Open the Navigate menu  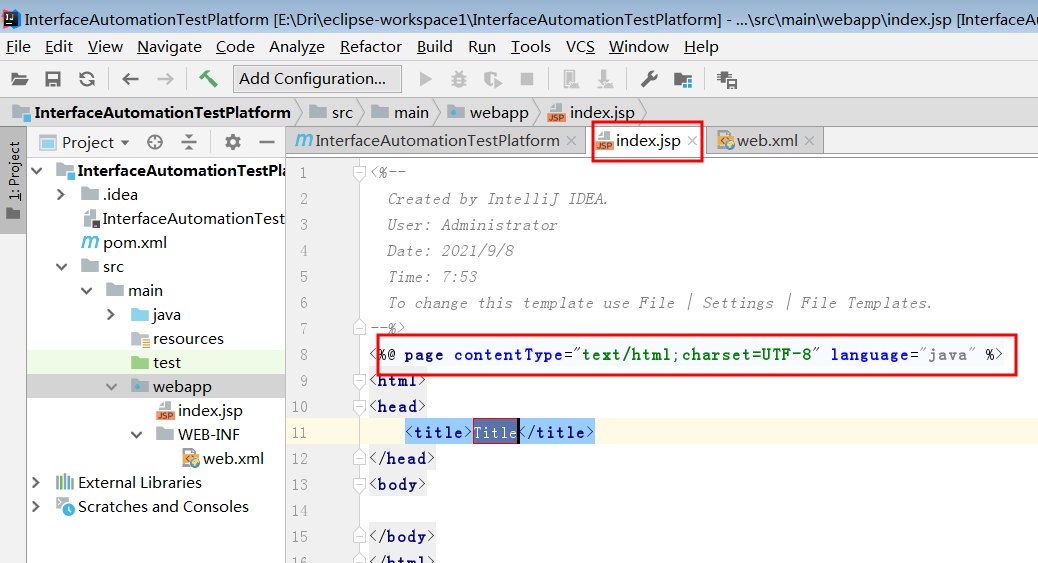(169, 47)
